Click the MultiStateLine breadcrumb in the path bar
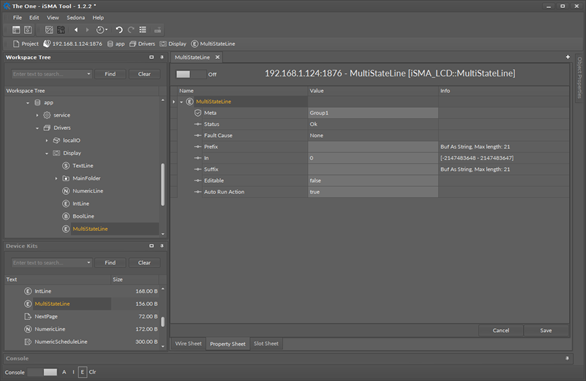Image resolution: width=586 pixels, height=381 pixels. pos(213,44)
